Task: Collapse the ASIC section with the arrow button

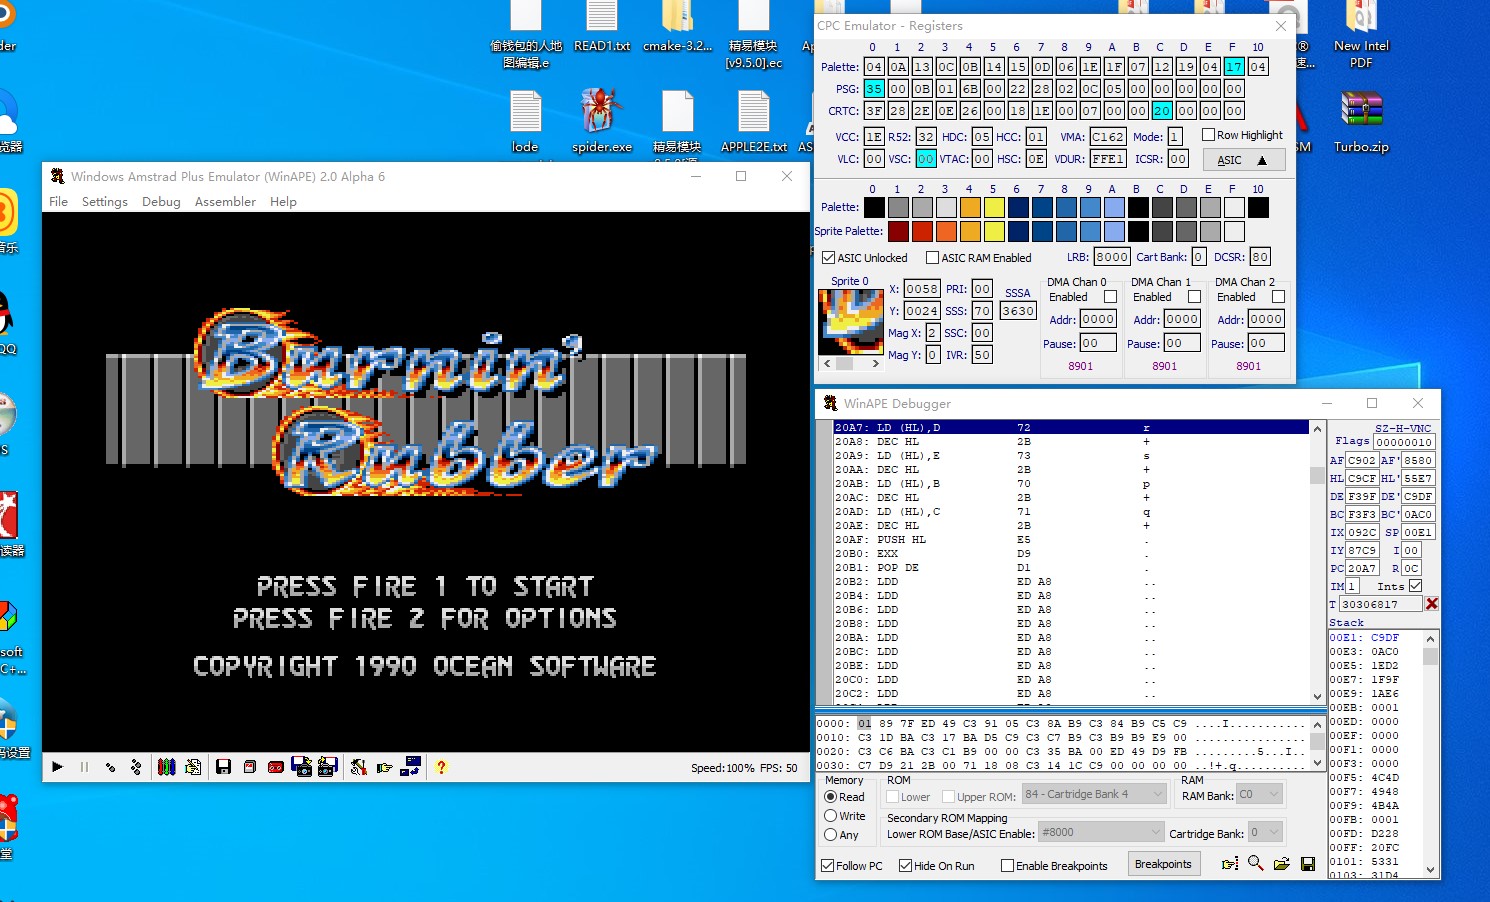Action: point(1244,160)
